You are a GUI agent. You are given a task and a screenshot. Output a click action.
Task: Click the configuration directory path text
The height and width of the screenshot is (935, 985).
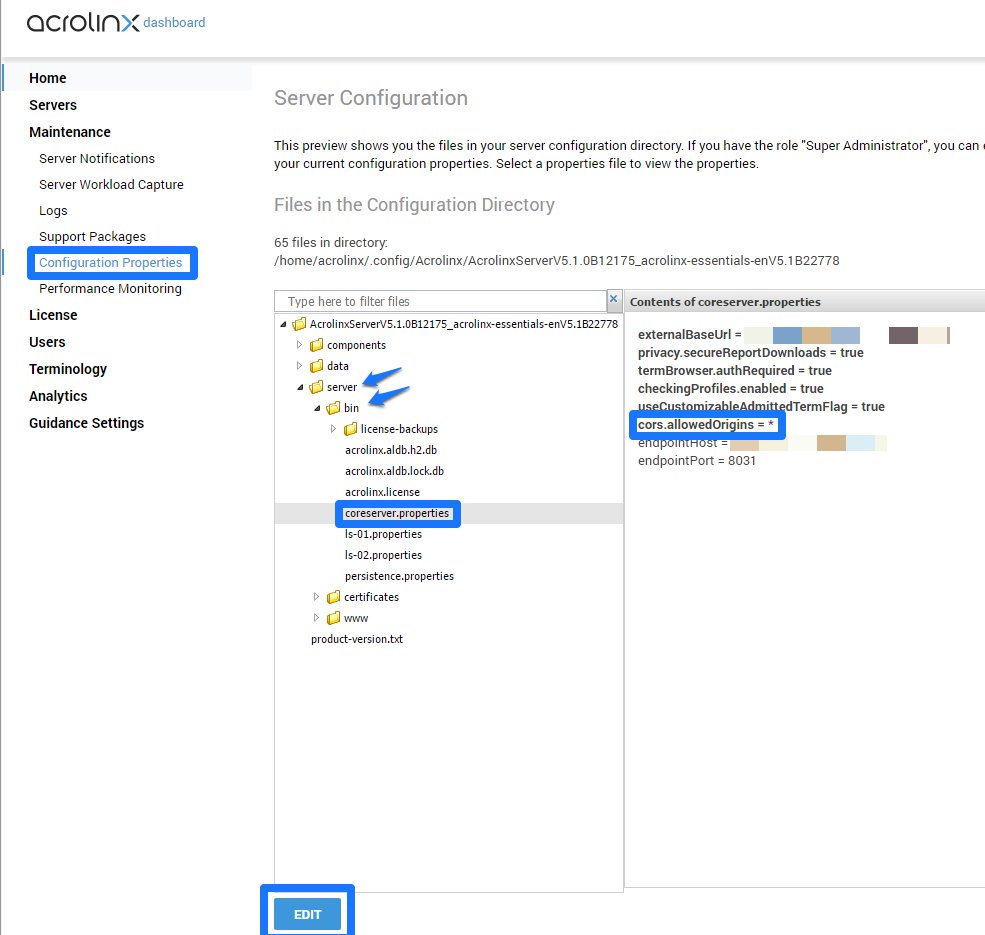pyautogui.click(x=557, y=261)
